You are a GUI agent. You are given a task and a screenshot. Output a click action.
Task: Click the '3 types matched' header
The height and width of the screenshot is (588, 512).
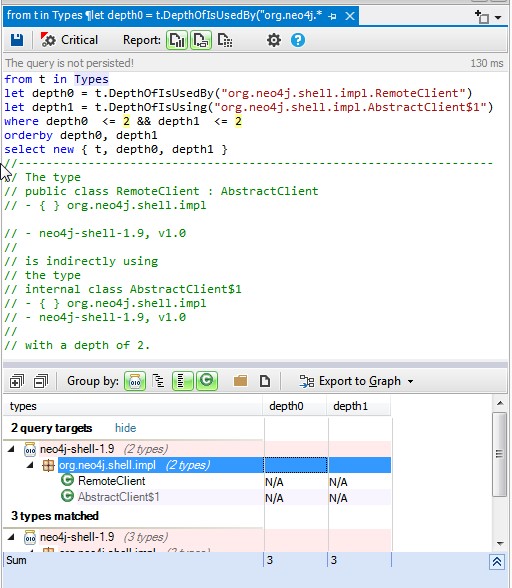click(x=55, y=516)
